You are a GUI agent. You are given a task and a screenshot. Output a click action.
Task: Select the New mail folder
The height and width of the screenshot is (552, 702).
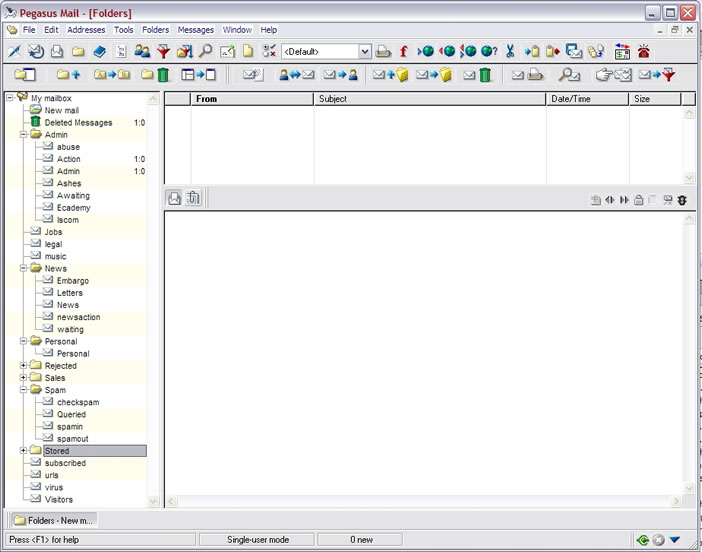coord(61,111)
